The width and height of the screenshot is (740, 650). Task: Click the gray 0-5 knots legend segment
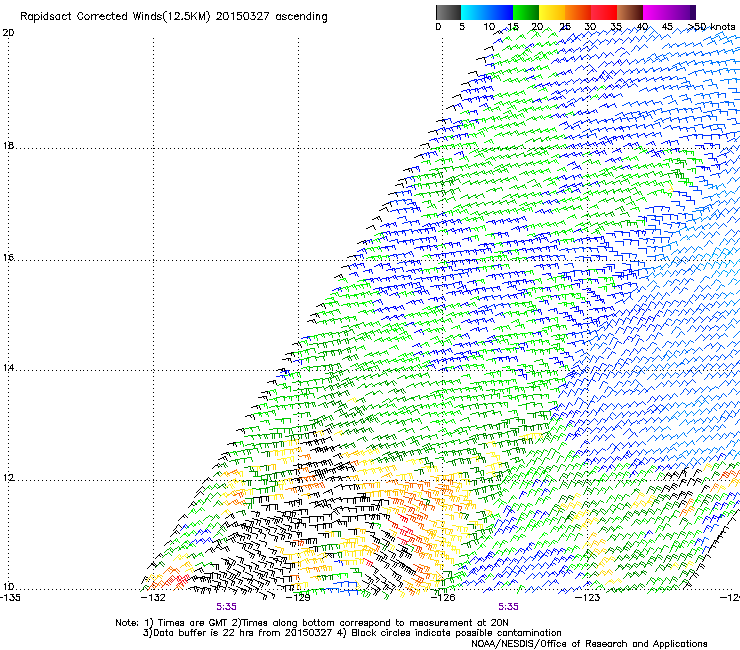449,12
